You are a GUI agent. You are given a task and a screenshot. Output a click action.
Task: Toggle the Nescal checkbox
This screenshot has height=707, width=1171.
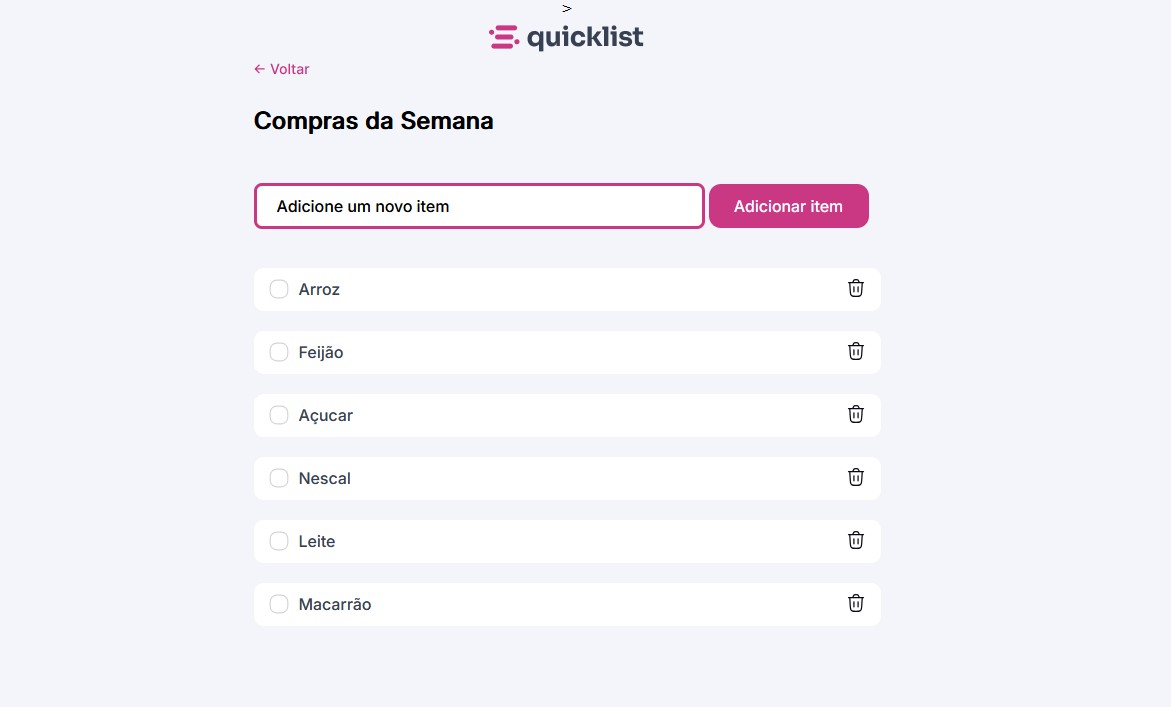pos(279,478)
